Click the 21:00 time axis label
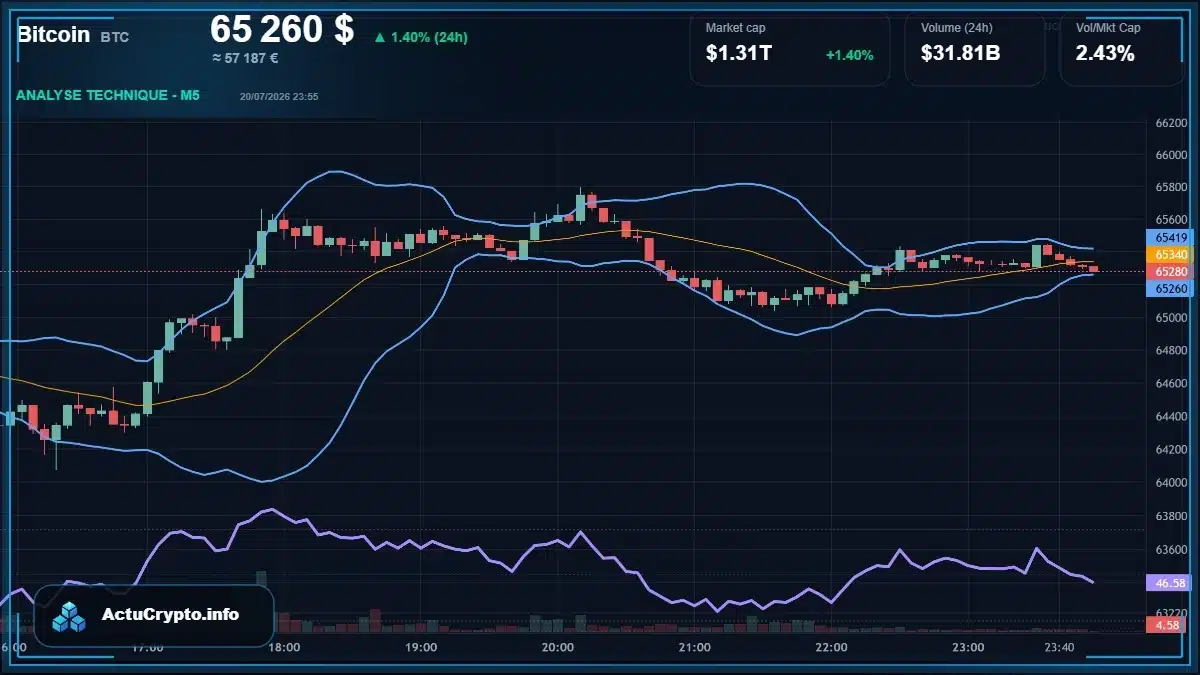This screenshot has height=675, width=1200. [x=694, y=647]
